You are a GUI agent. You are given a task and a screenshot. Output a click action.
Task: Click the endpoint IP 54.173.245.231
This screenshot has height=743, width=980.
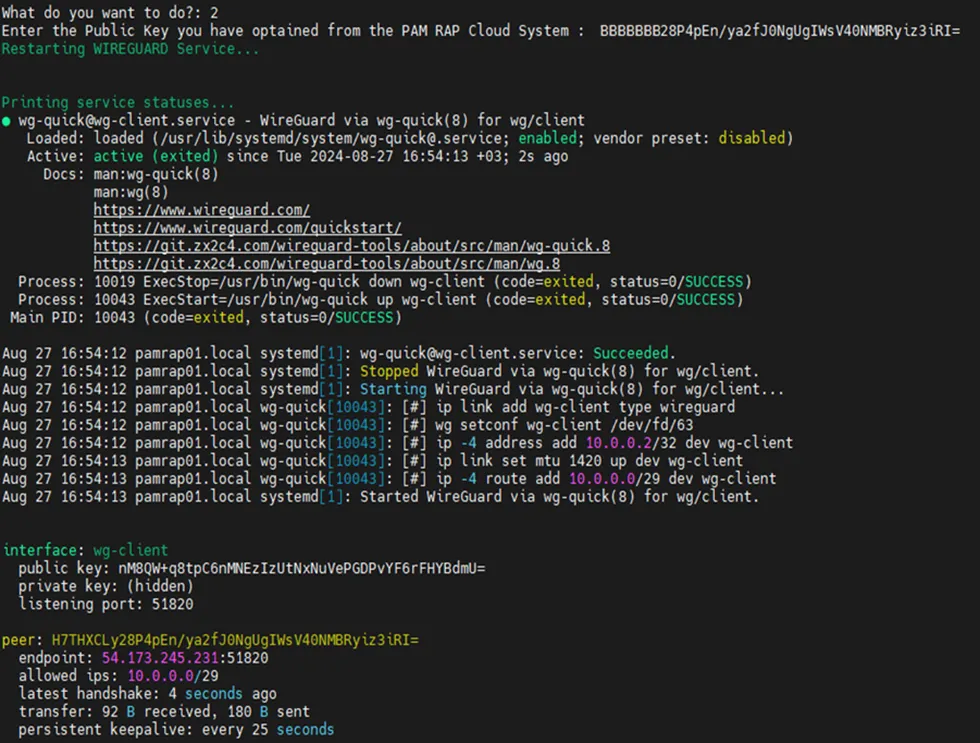coord(160,659)
